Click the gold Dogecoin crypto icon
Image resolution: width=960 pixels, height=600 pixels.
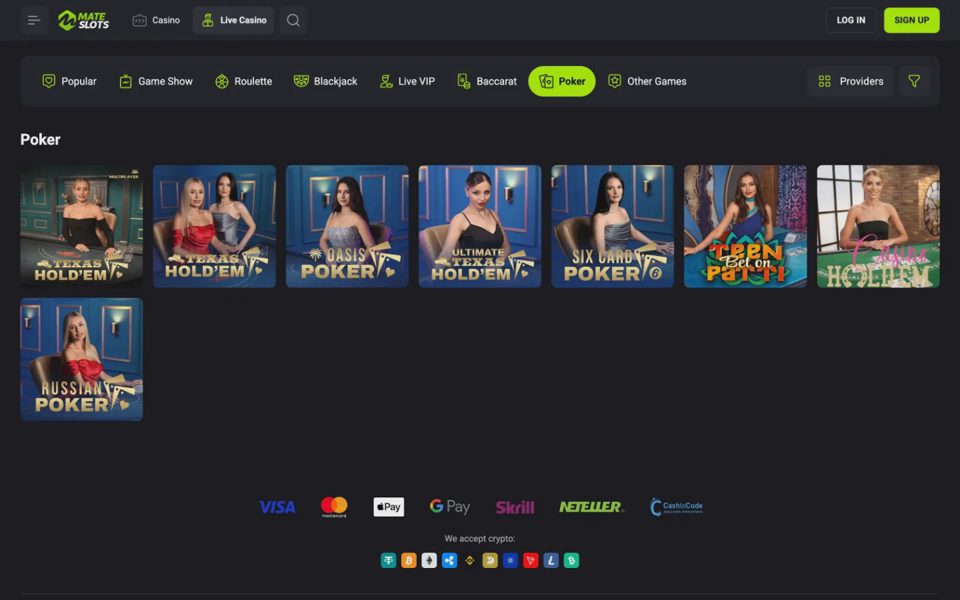[490, 560]
